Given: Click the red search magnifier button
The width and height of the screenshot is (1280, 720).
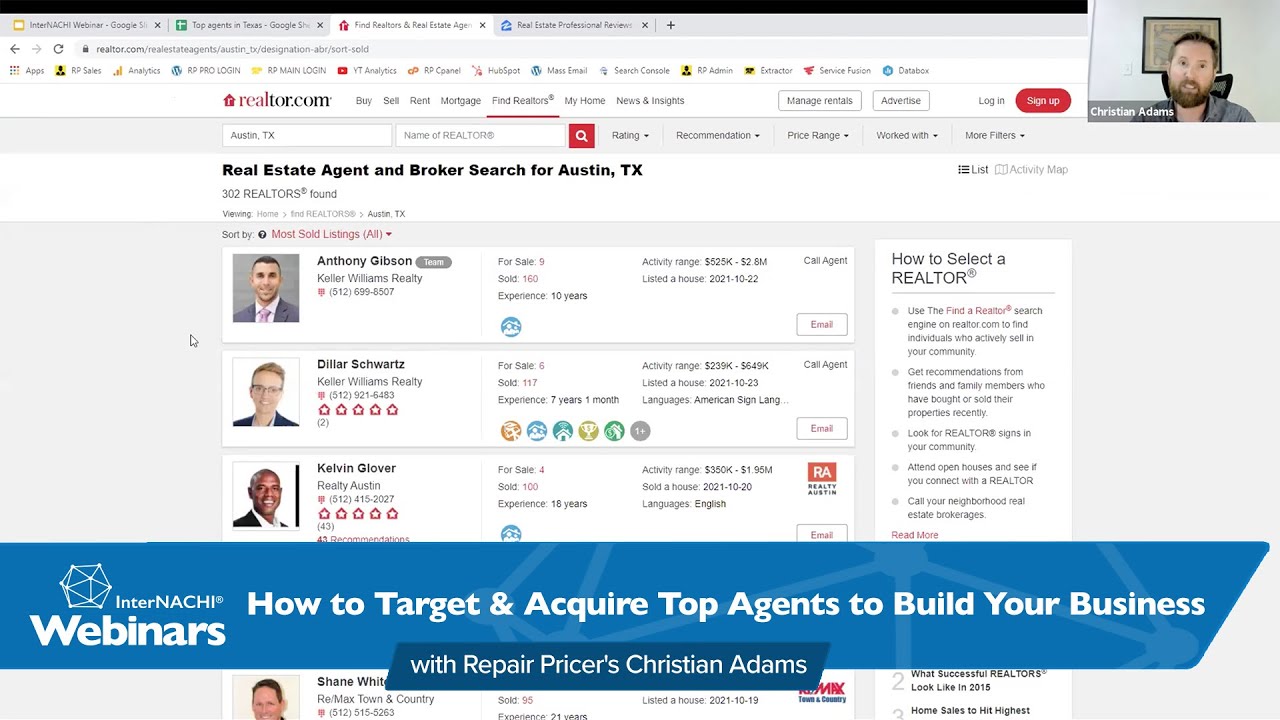Looking at the screenshot, I should click(x=581, y=135).
